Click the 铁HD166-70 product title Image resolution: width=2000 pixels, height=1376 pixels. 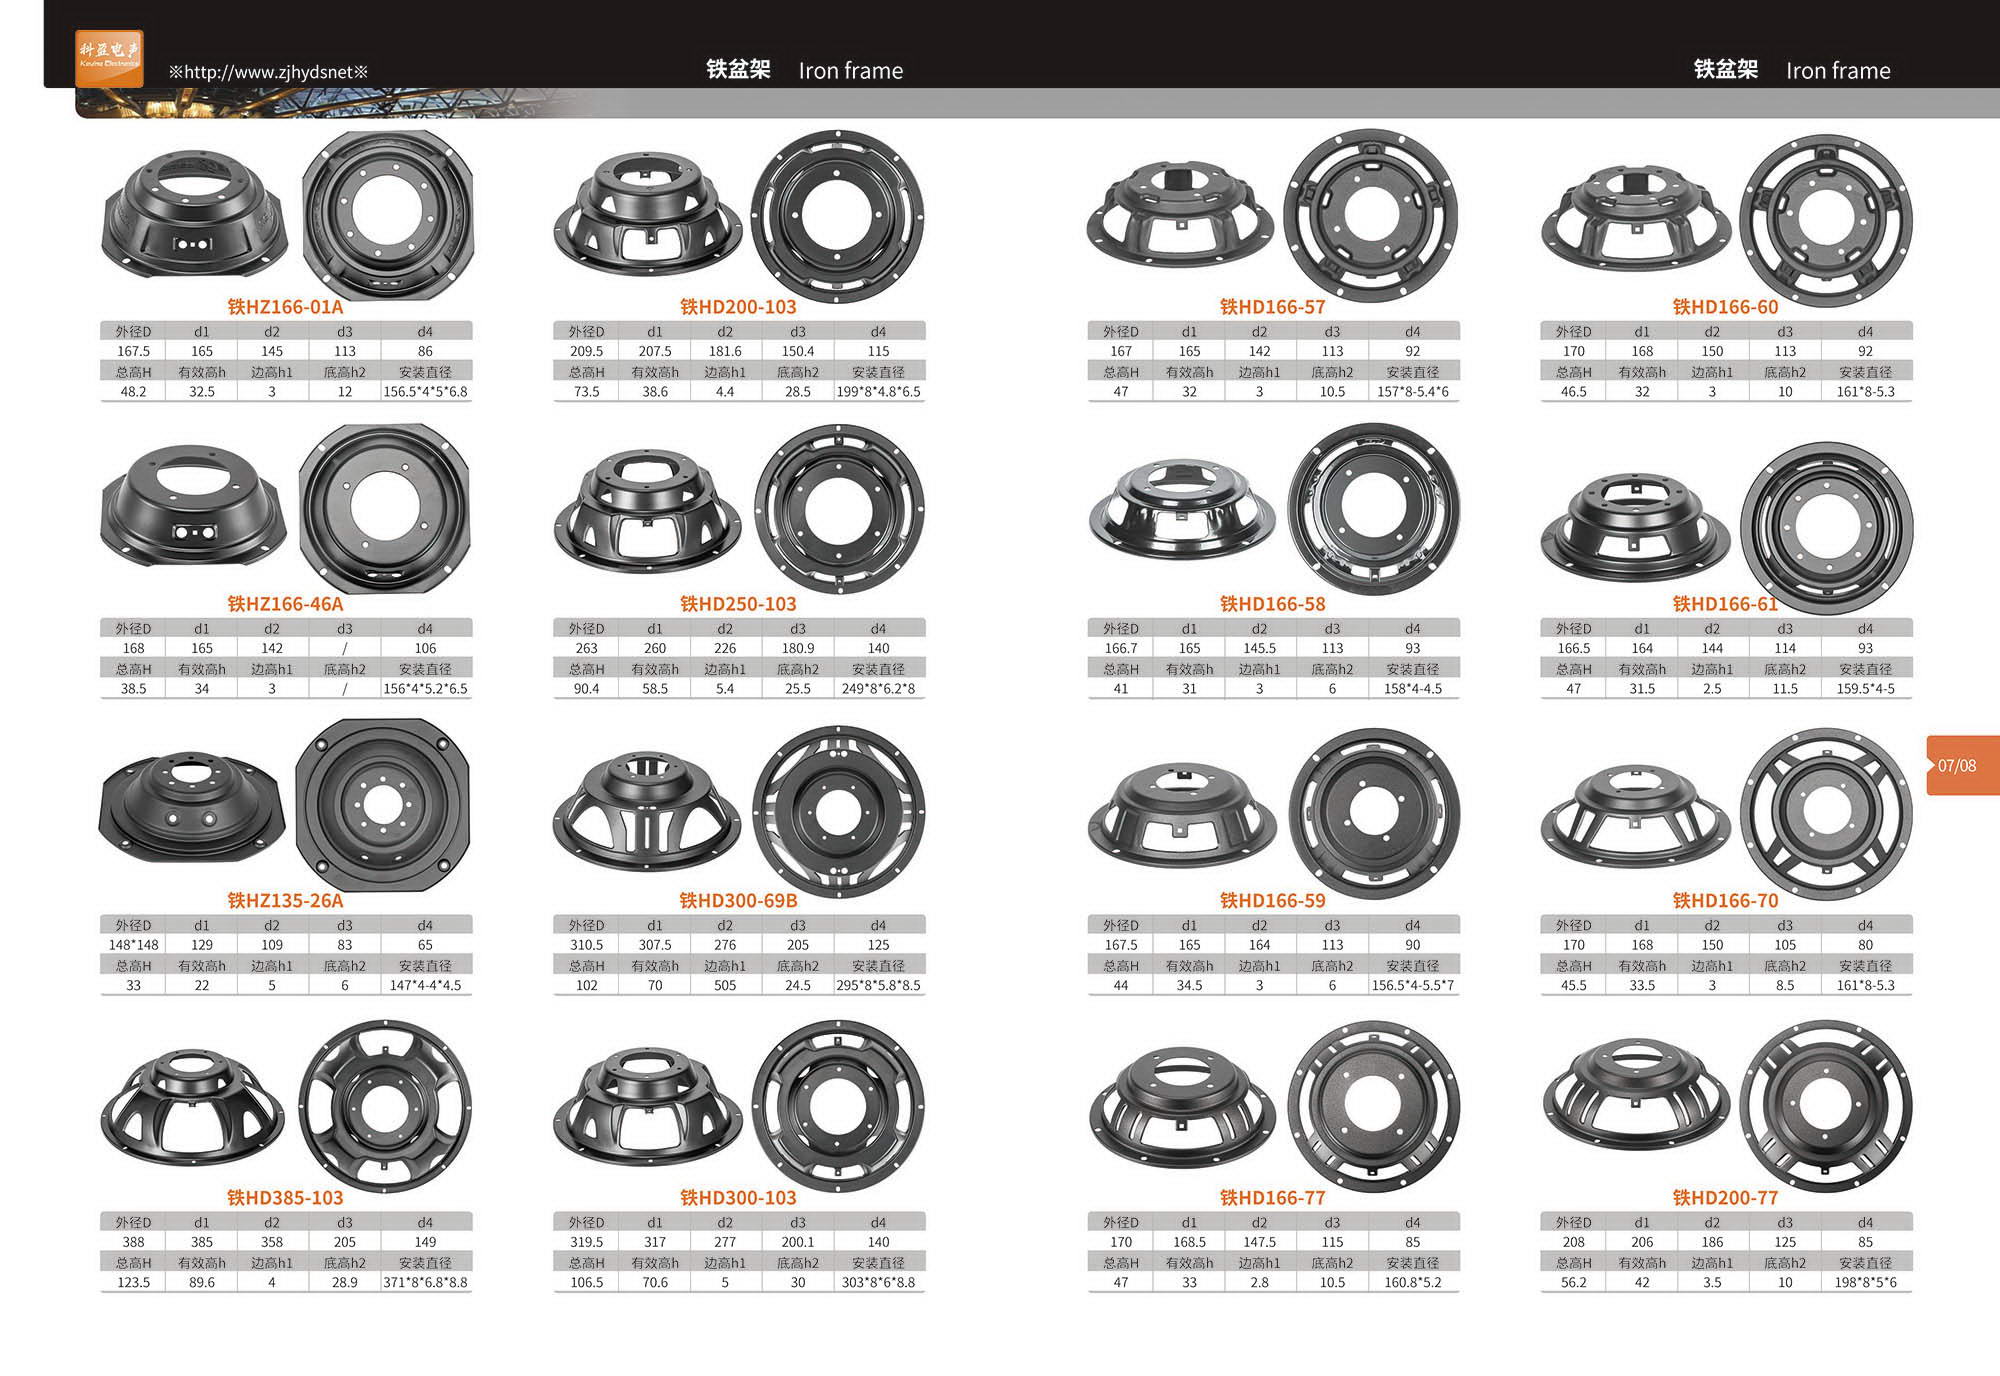pos(1725,900)
